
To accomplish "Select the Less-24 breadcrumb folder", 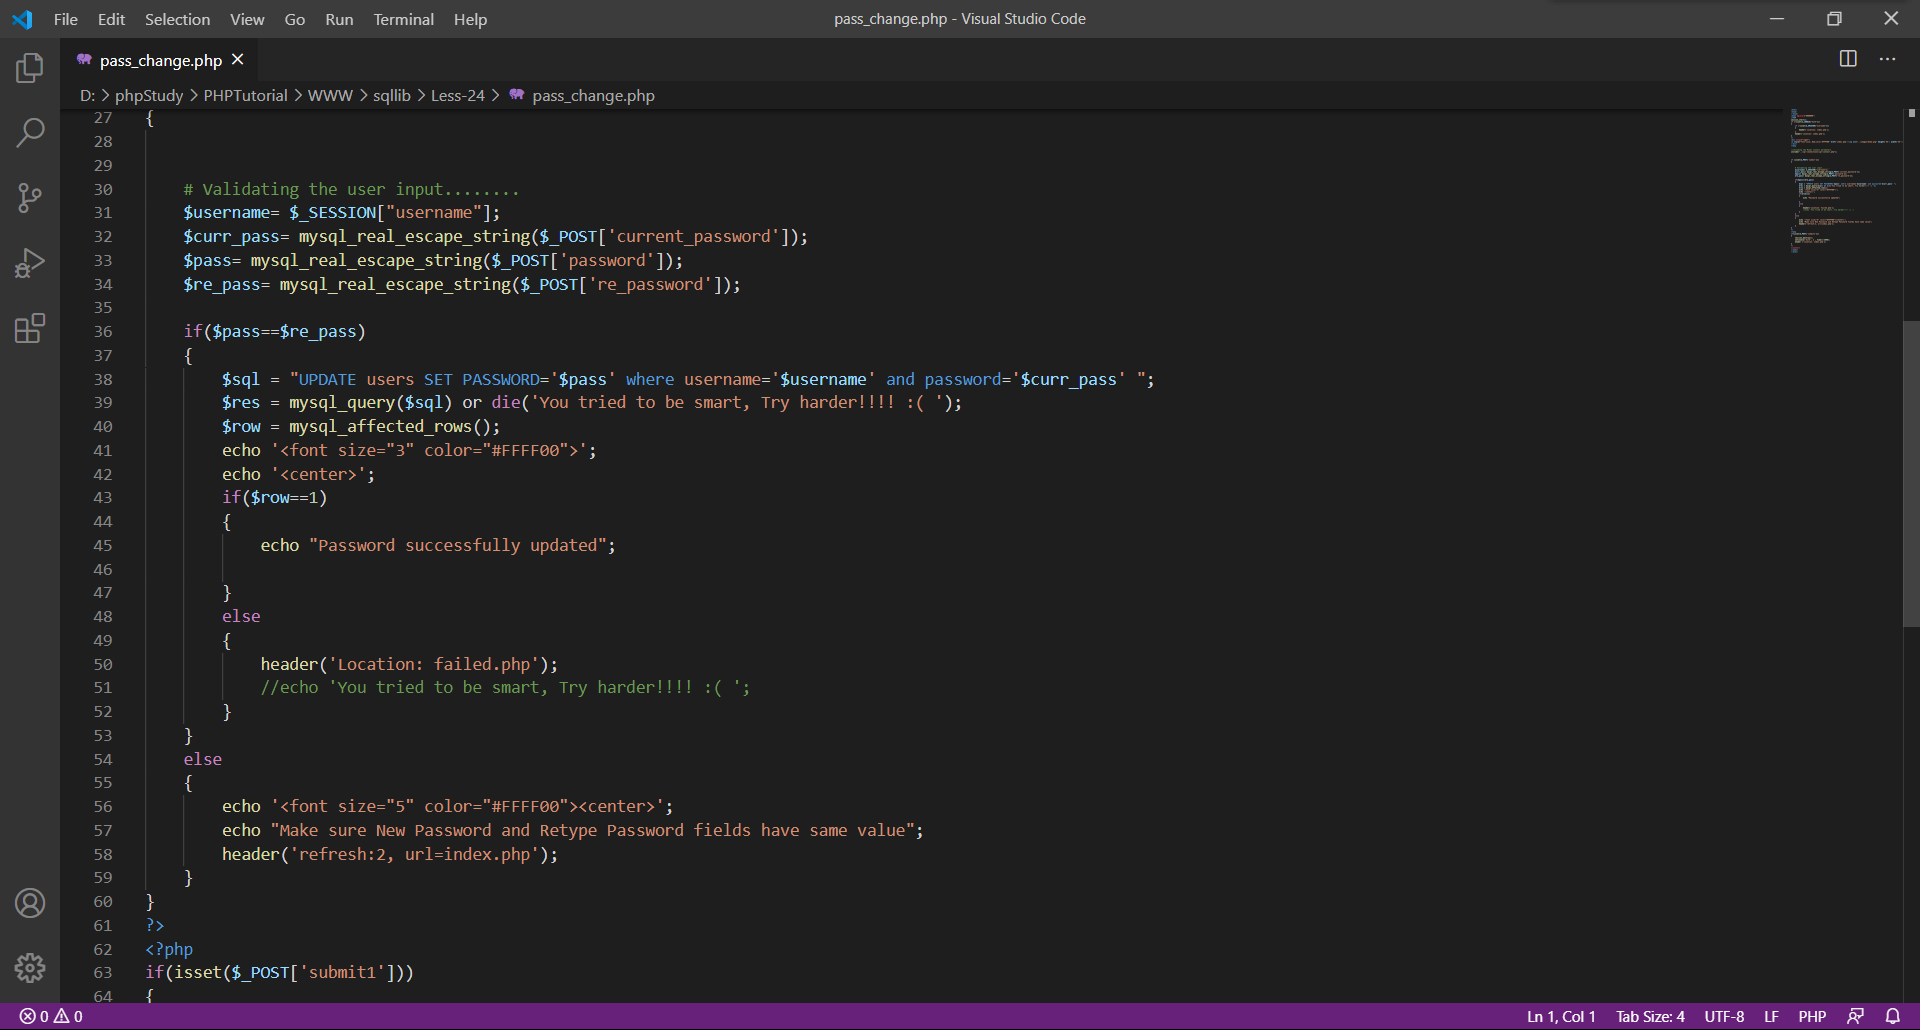I will point(457,95).
